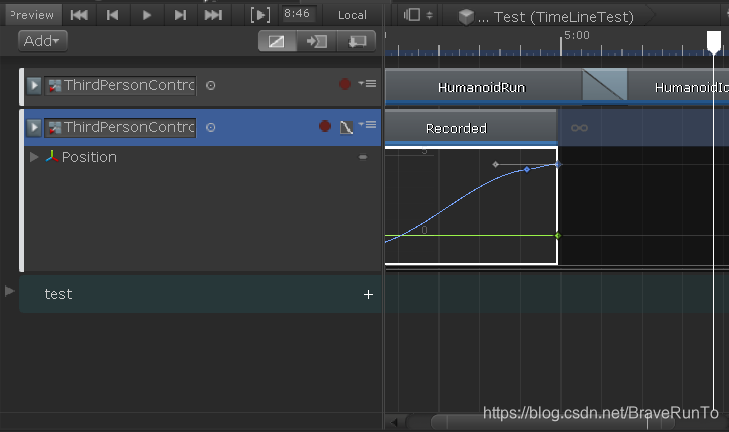The height and width of the screenshot is (432, 729).
Task: Step to the previous frame
Action: (113, 15)
